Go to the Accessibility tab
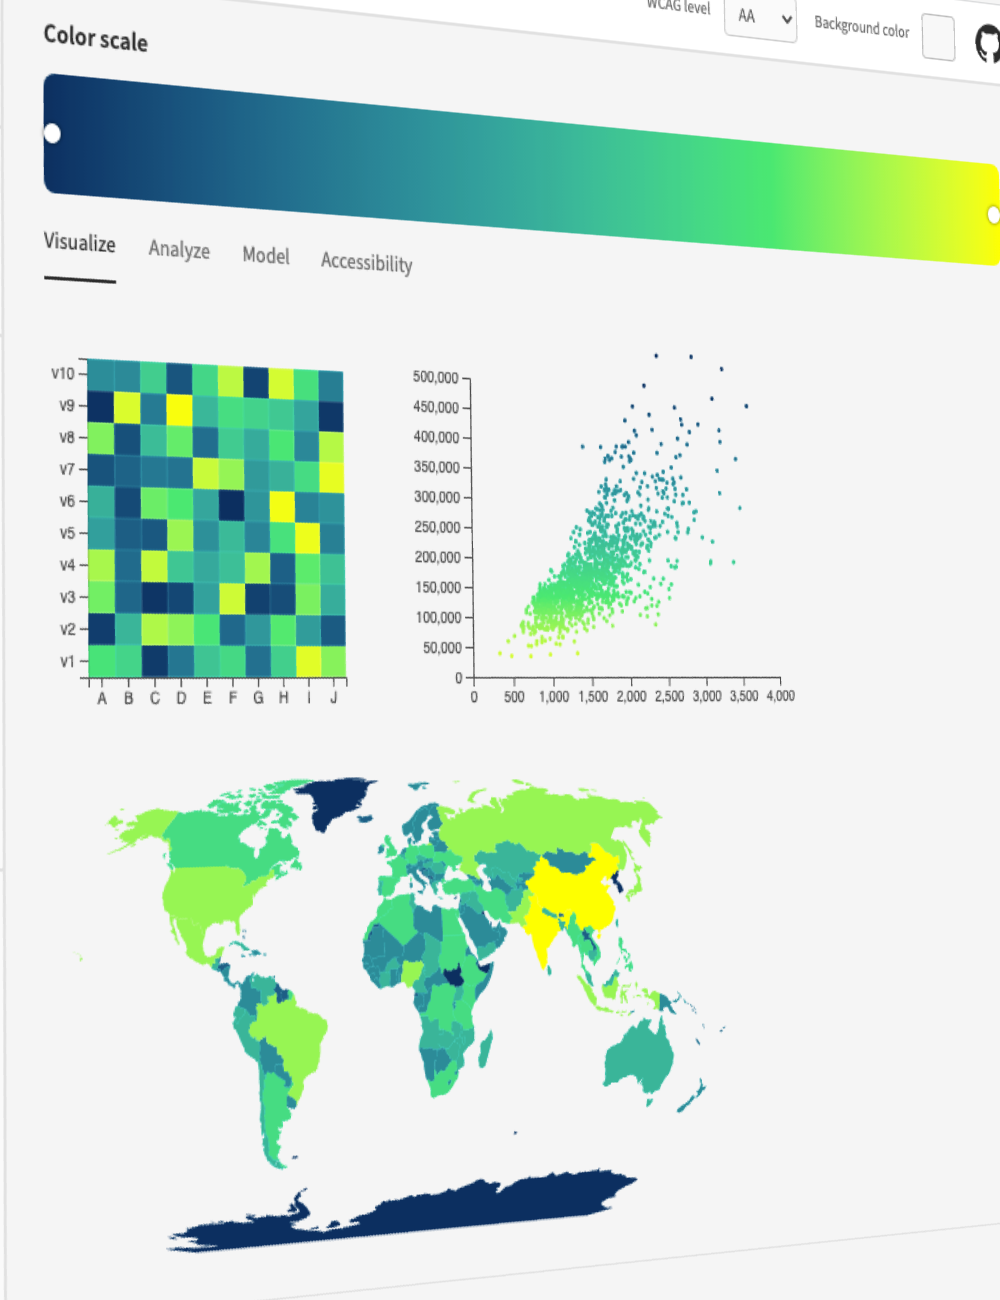 pyautogui.click(x=366, y=262)
